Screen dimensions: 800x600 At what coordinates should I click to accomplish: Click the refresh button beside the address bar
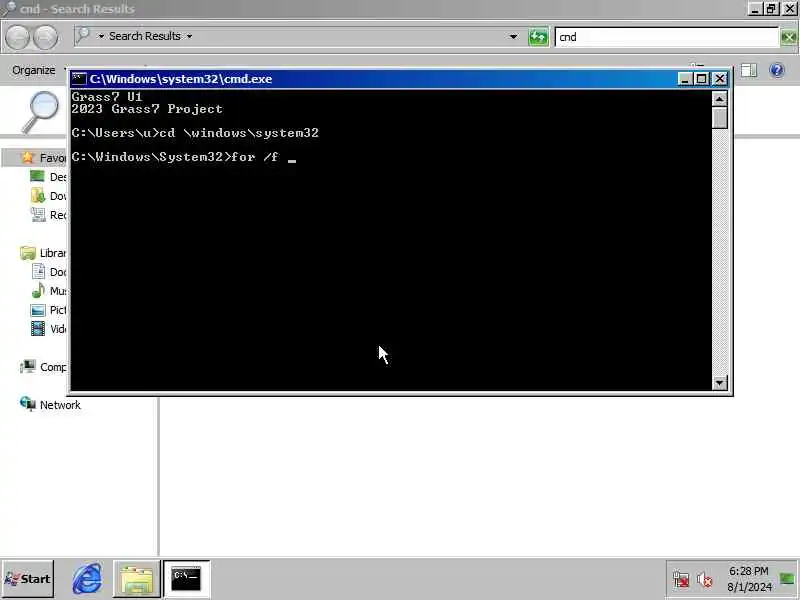[538, 37]
